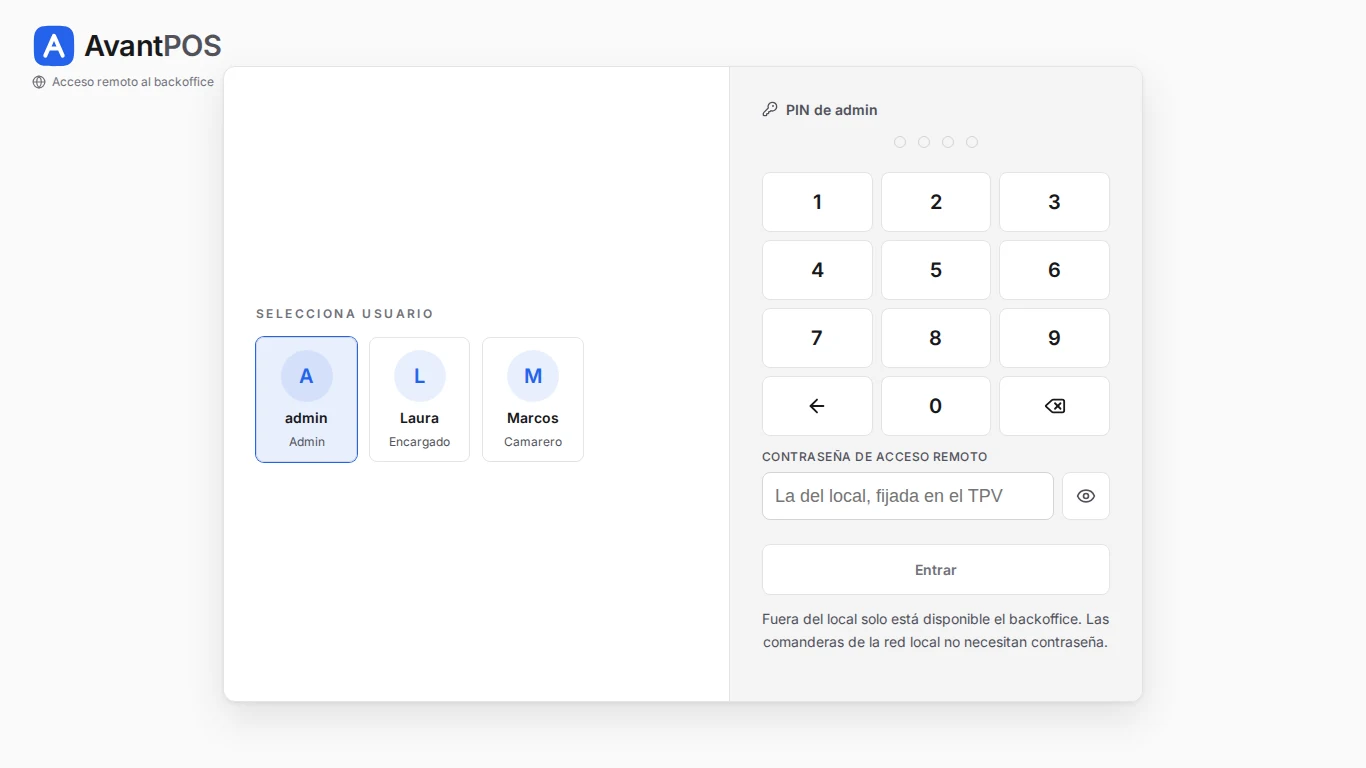Select the admin user card
Image resolution: width=1366 pixels, height=768 pixels.
coord(306,399)
